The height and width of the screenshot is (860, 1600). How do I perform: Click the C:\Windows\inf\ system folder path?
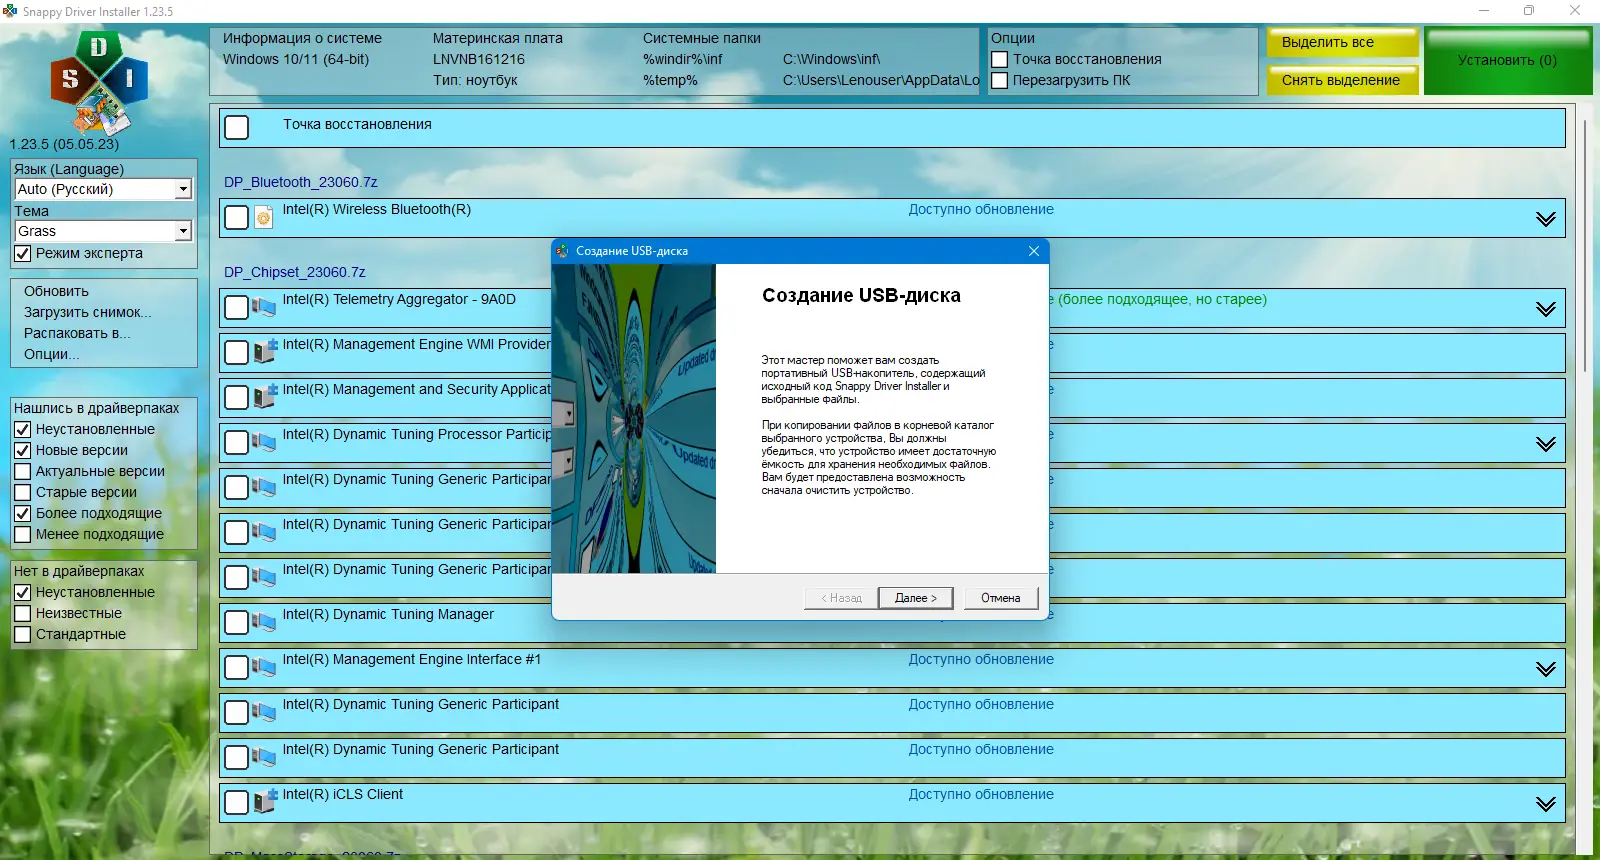[x=832, y=59]
